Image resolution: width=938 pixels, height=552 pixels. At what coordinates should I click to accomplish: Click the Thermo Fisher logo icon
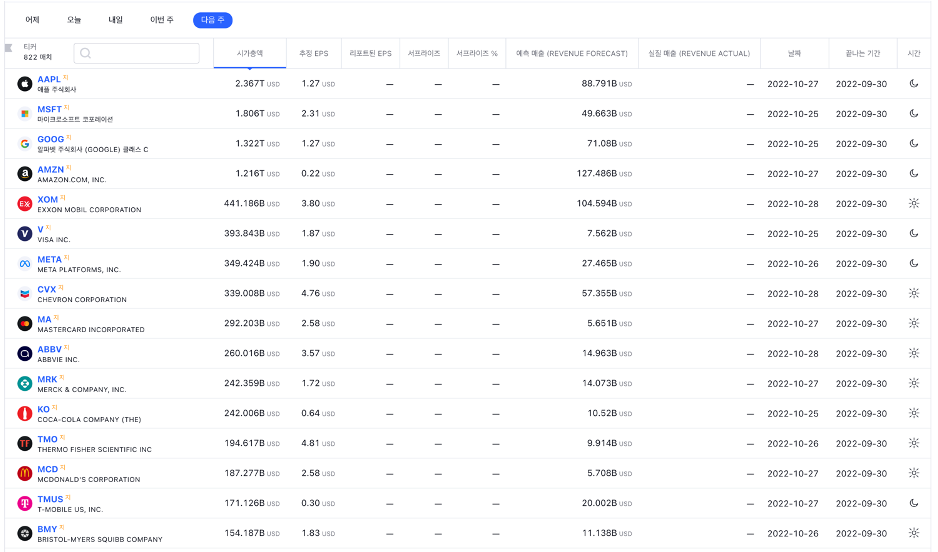tap(25, 443)
